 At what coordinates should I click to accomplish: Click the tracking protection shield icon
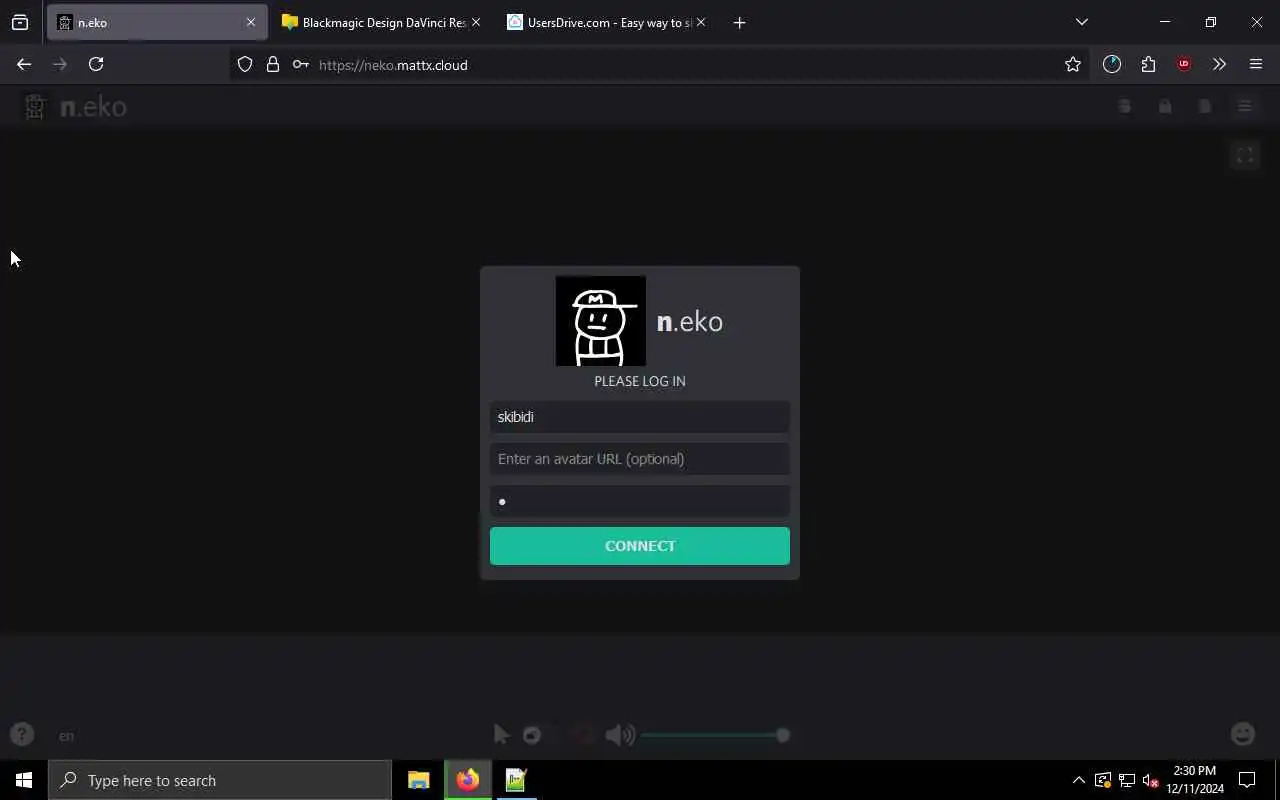(x=245, y=64)
